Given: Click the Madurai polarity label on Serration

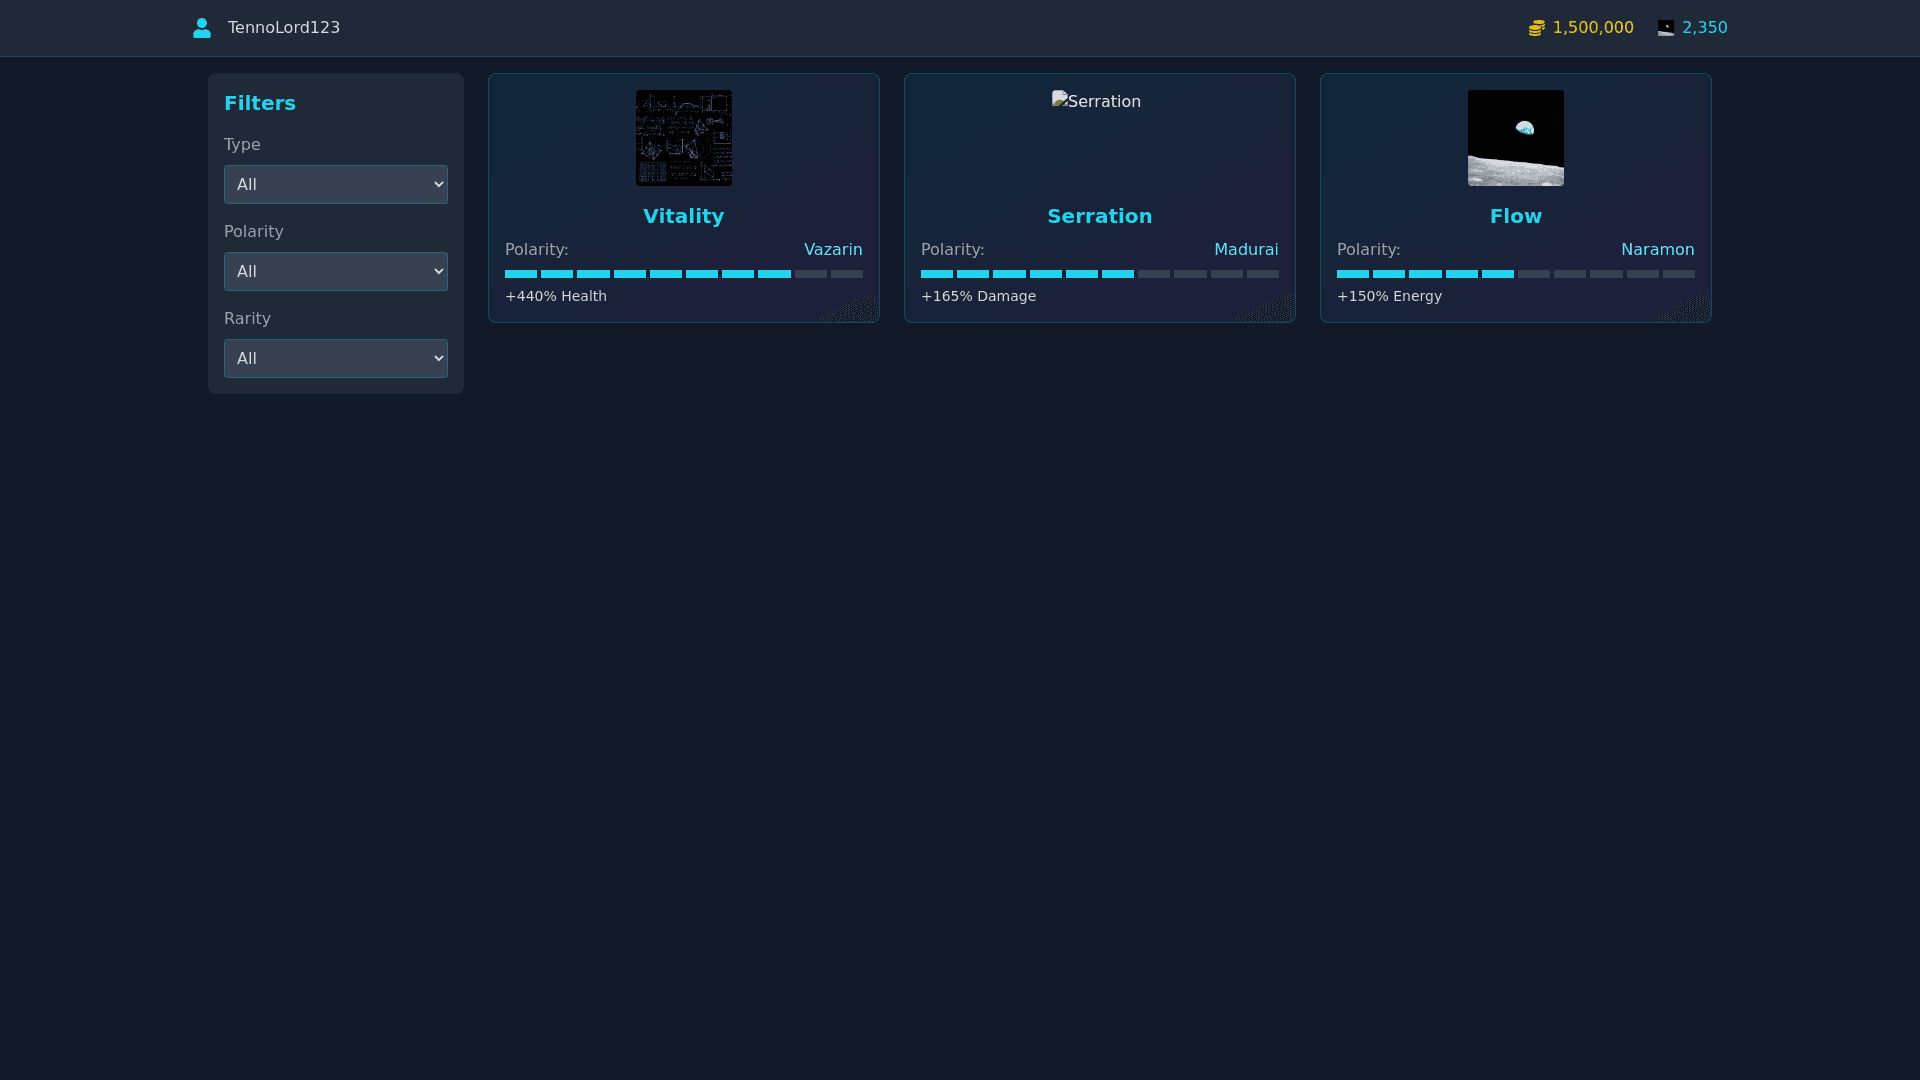Looking at the screenshot, I should point(1246,249).
